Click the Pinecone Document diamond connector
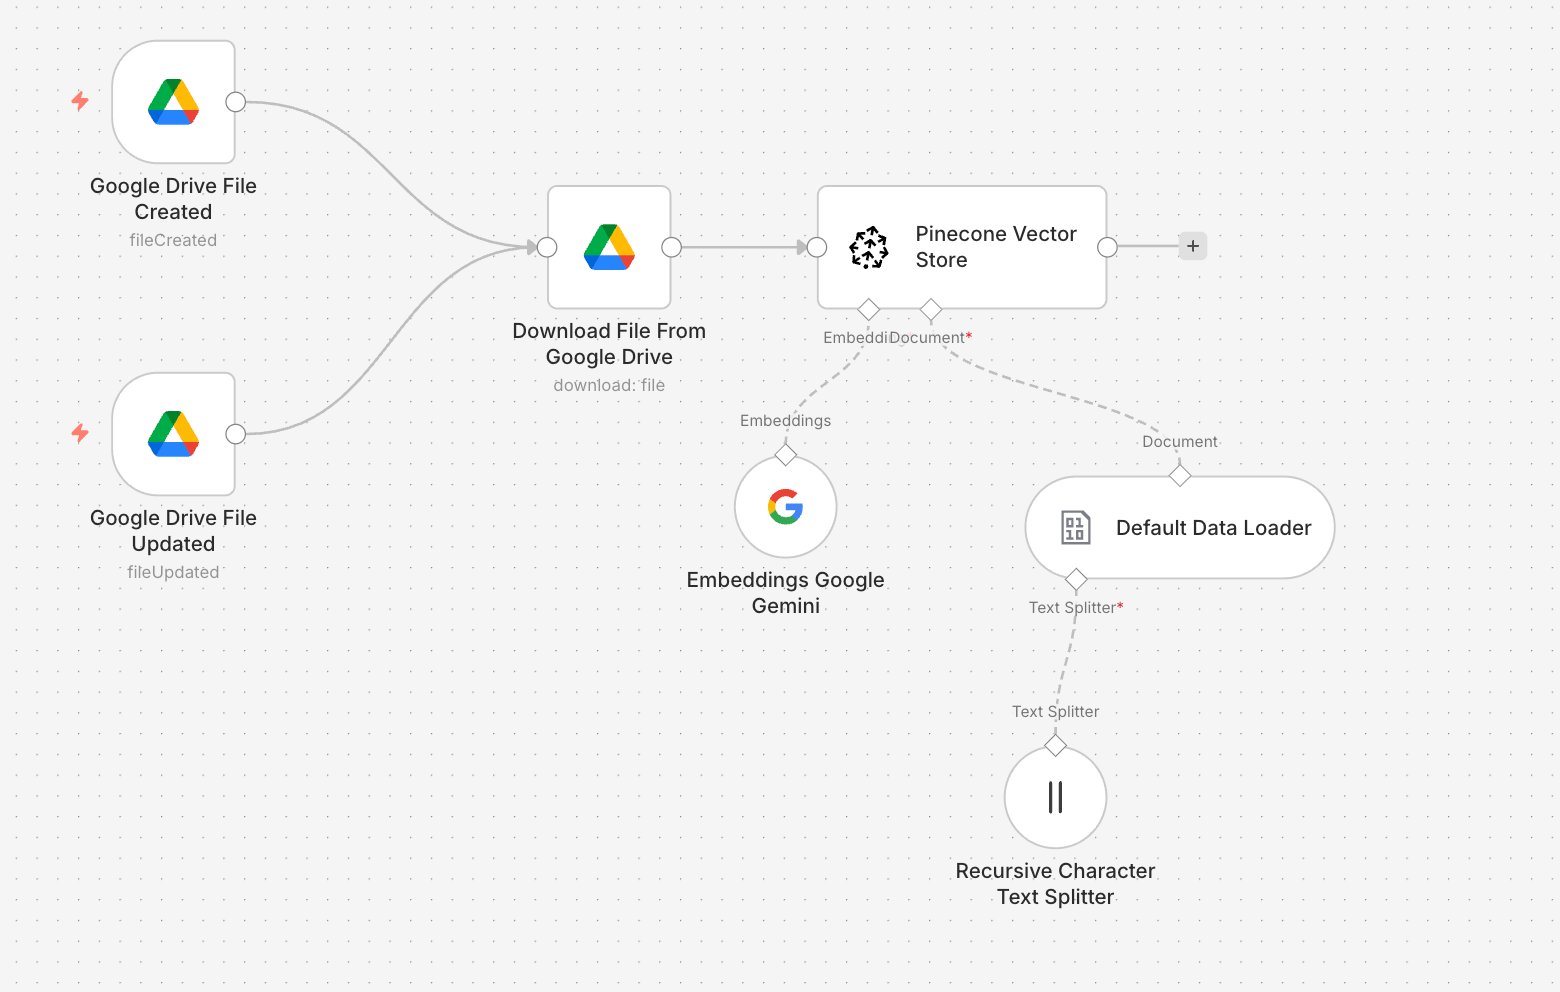Viewport: 1560px width, 992px height. [931, 309]
